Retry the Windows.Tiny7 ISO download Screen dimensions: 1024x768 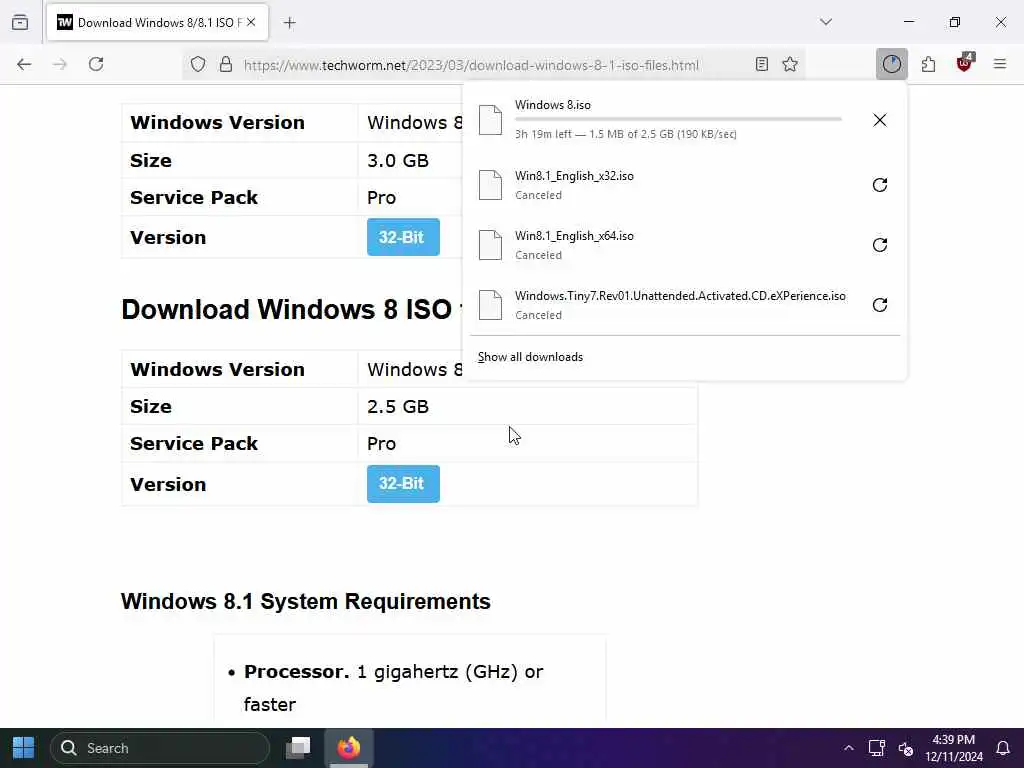point(880,305)
